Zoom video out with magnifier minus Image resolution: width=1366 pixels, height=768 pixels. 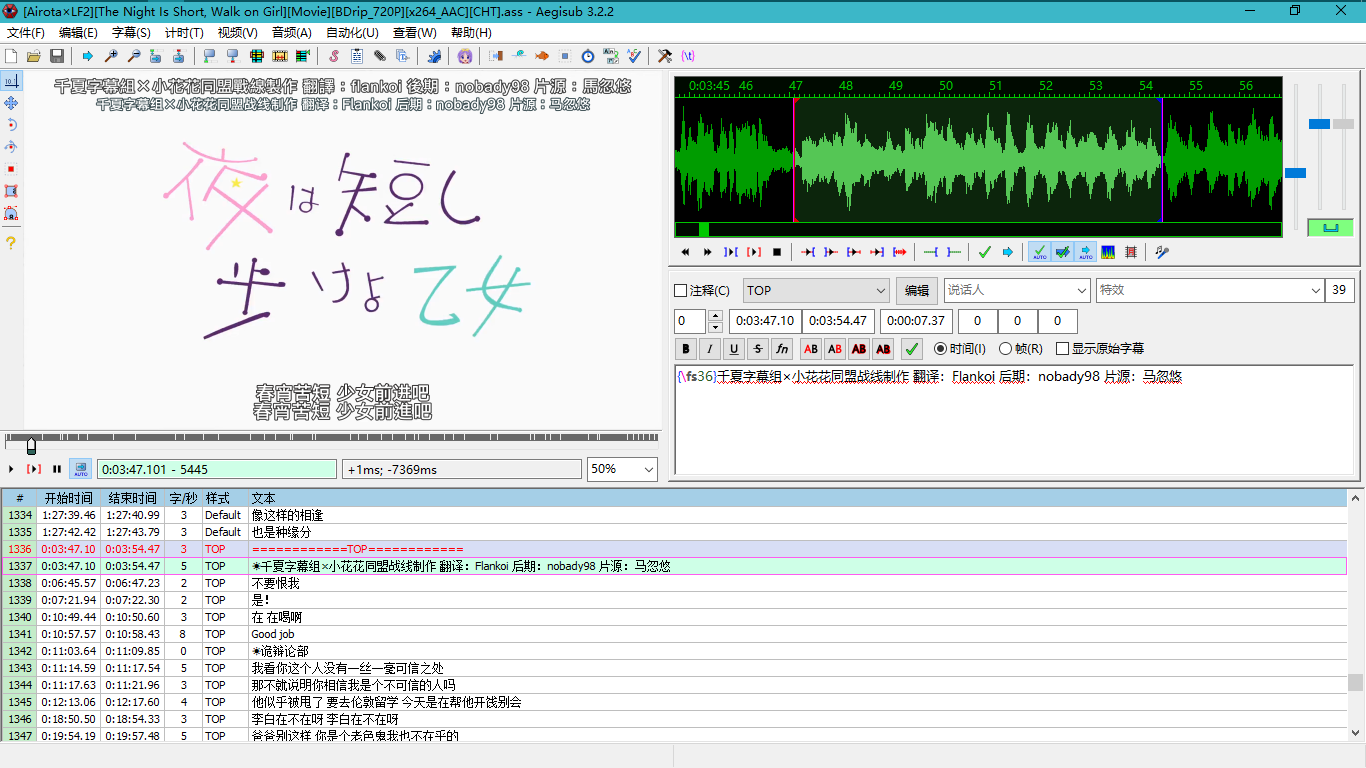pyautogui.click(x=134, y=55)
